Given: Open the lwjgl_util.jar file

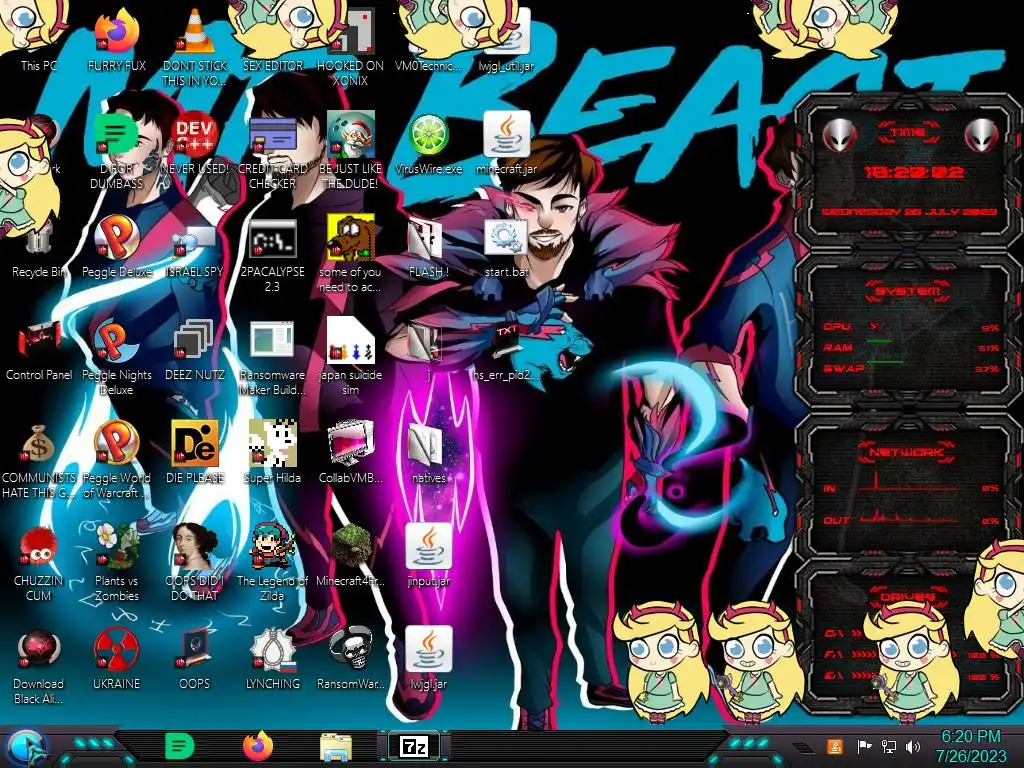Looking at the screenshot, I should [x=506, y=39].
